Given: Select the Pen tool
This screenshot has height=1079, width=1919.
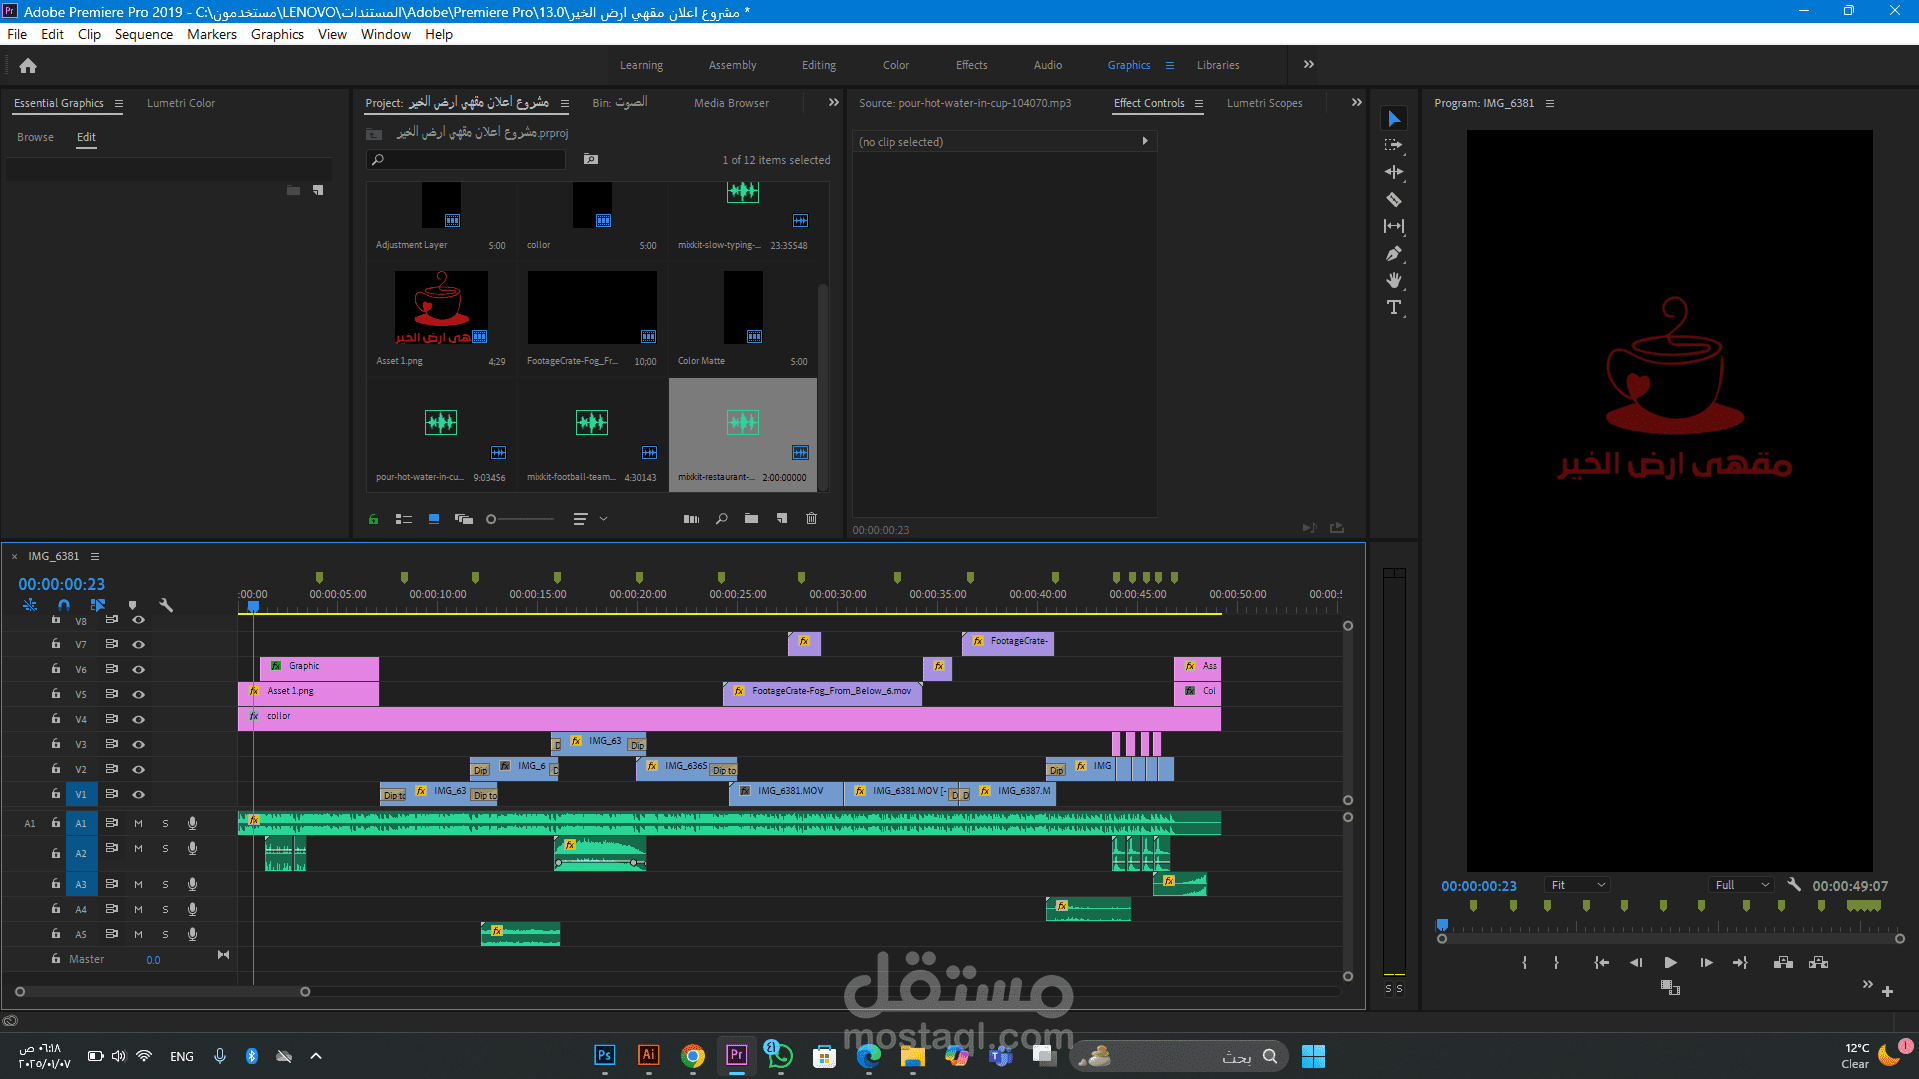Looking at the screenshot, I should coord(1394,254).
